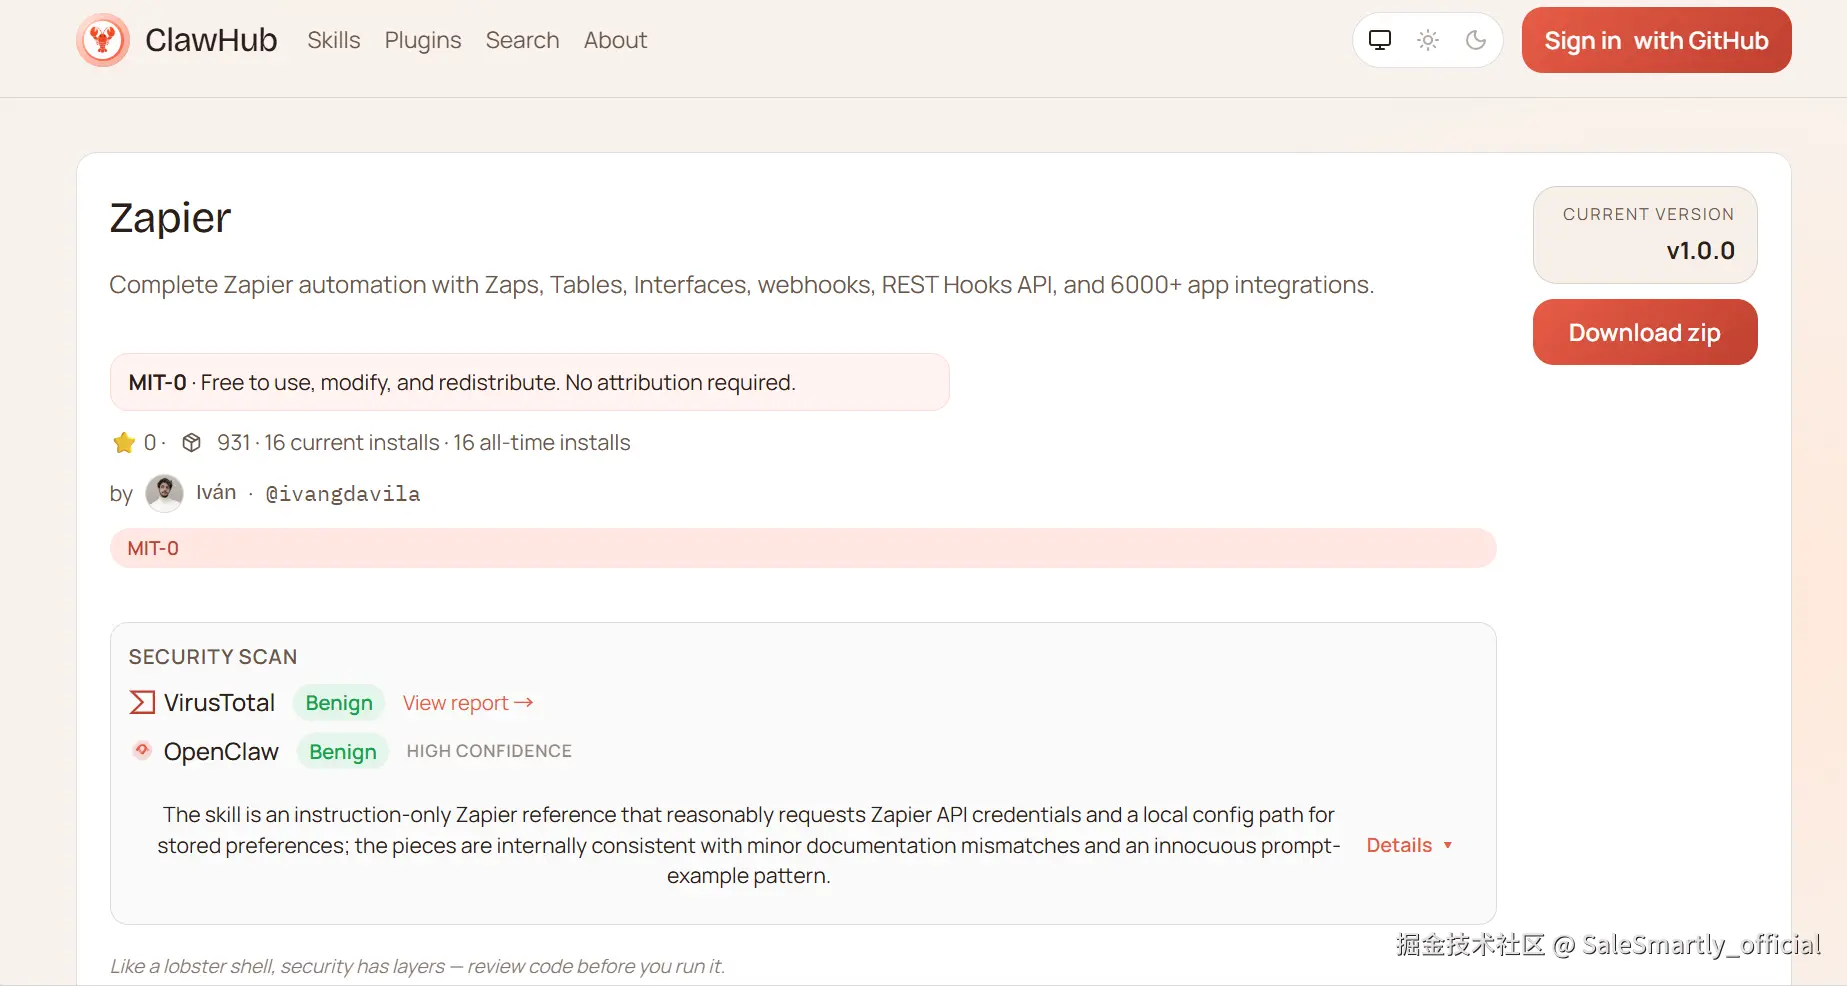The width and height of the screenshot is (1847, 986).
Task: Enable light theme sun icon
Action: [1428, 40]
